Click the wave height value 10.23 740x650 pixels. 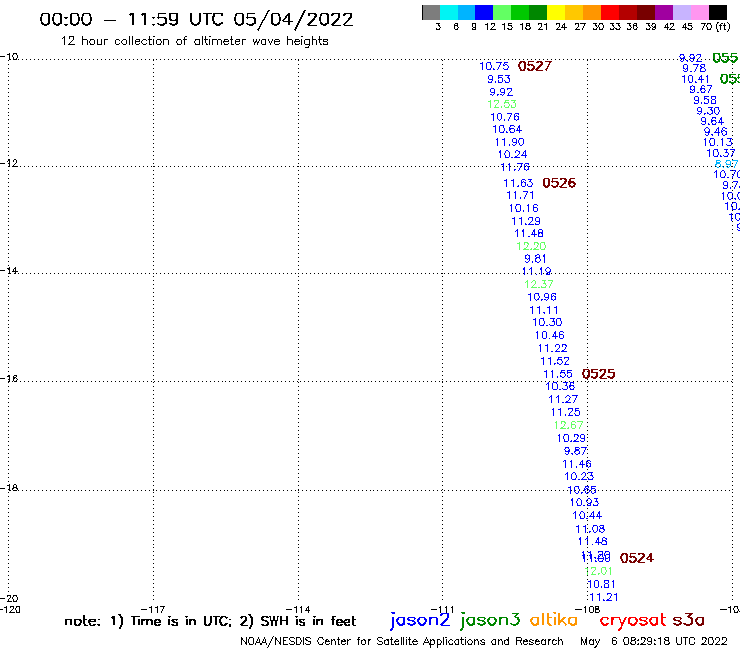[x=579, y=477]
